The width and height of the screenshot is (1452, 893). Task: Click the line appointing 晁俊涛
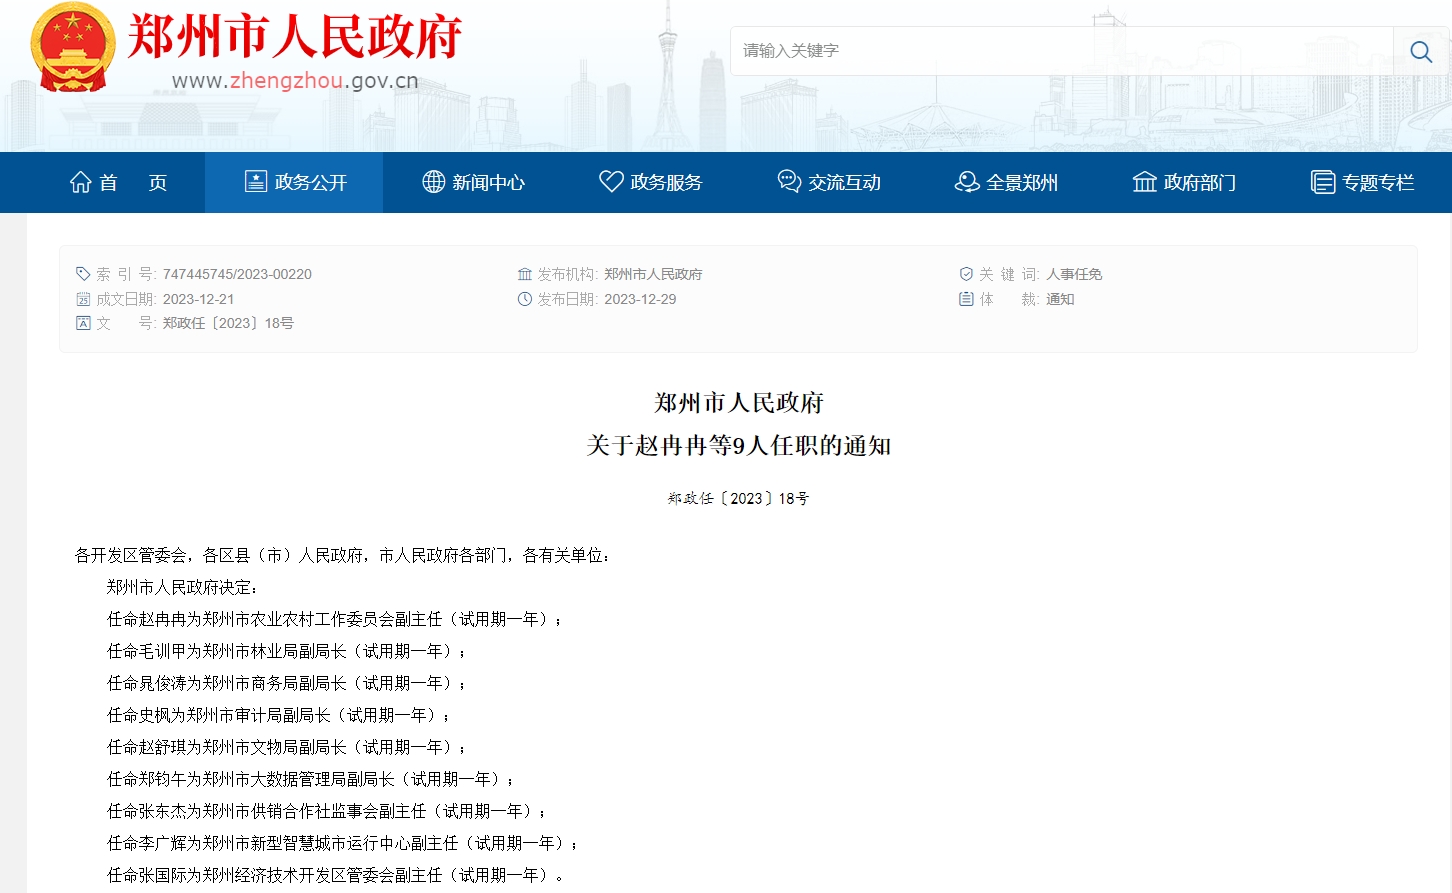[286, 683]
